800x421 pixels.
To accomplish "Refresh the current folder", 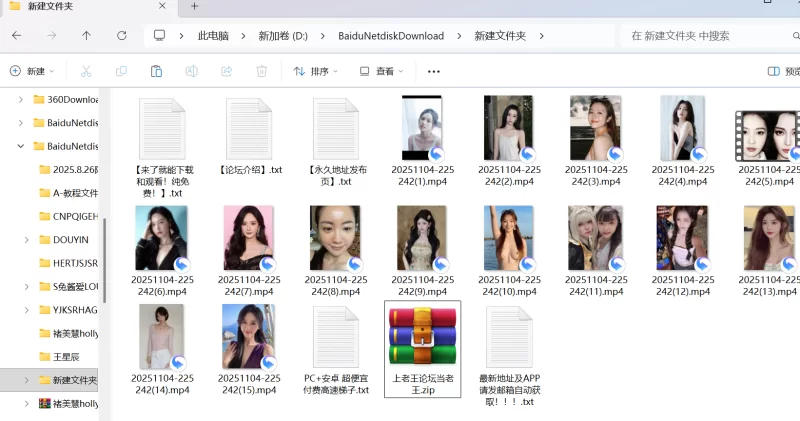I will (x=121, y=36).
